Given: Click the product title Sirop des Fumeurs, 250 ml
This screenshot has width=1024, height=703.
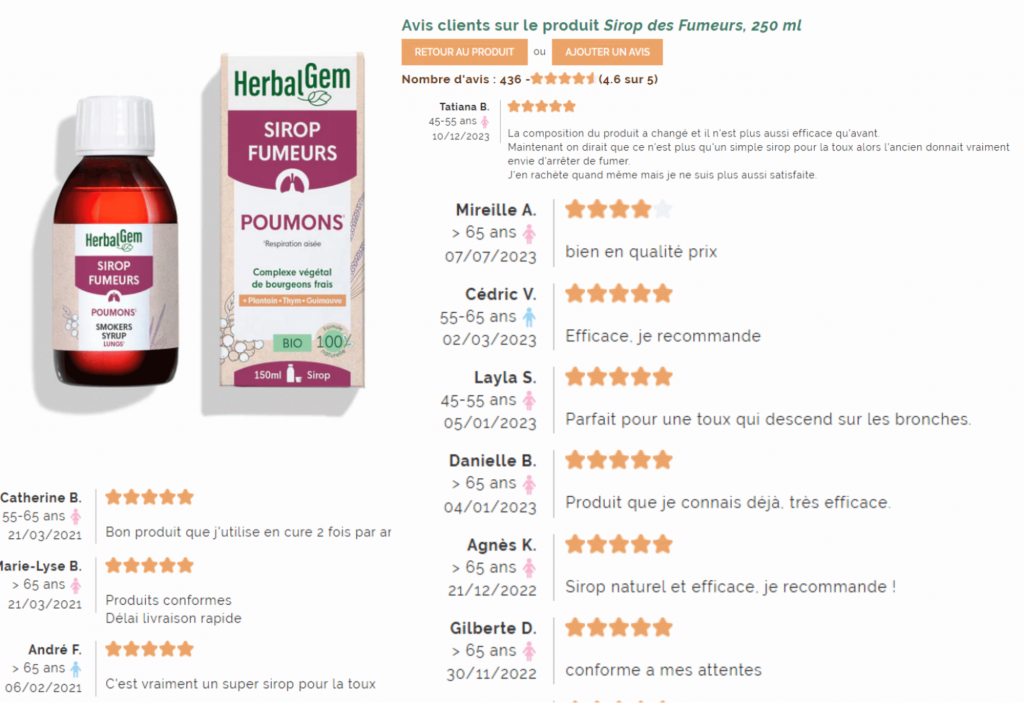Looking at the screenshot, I should pos(702,25).
